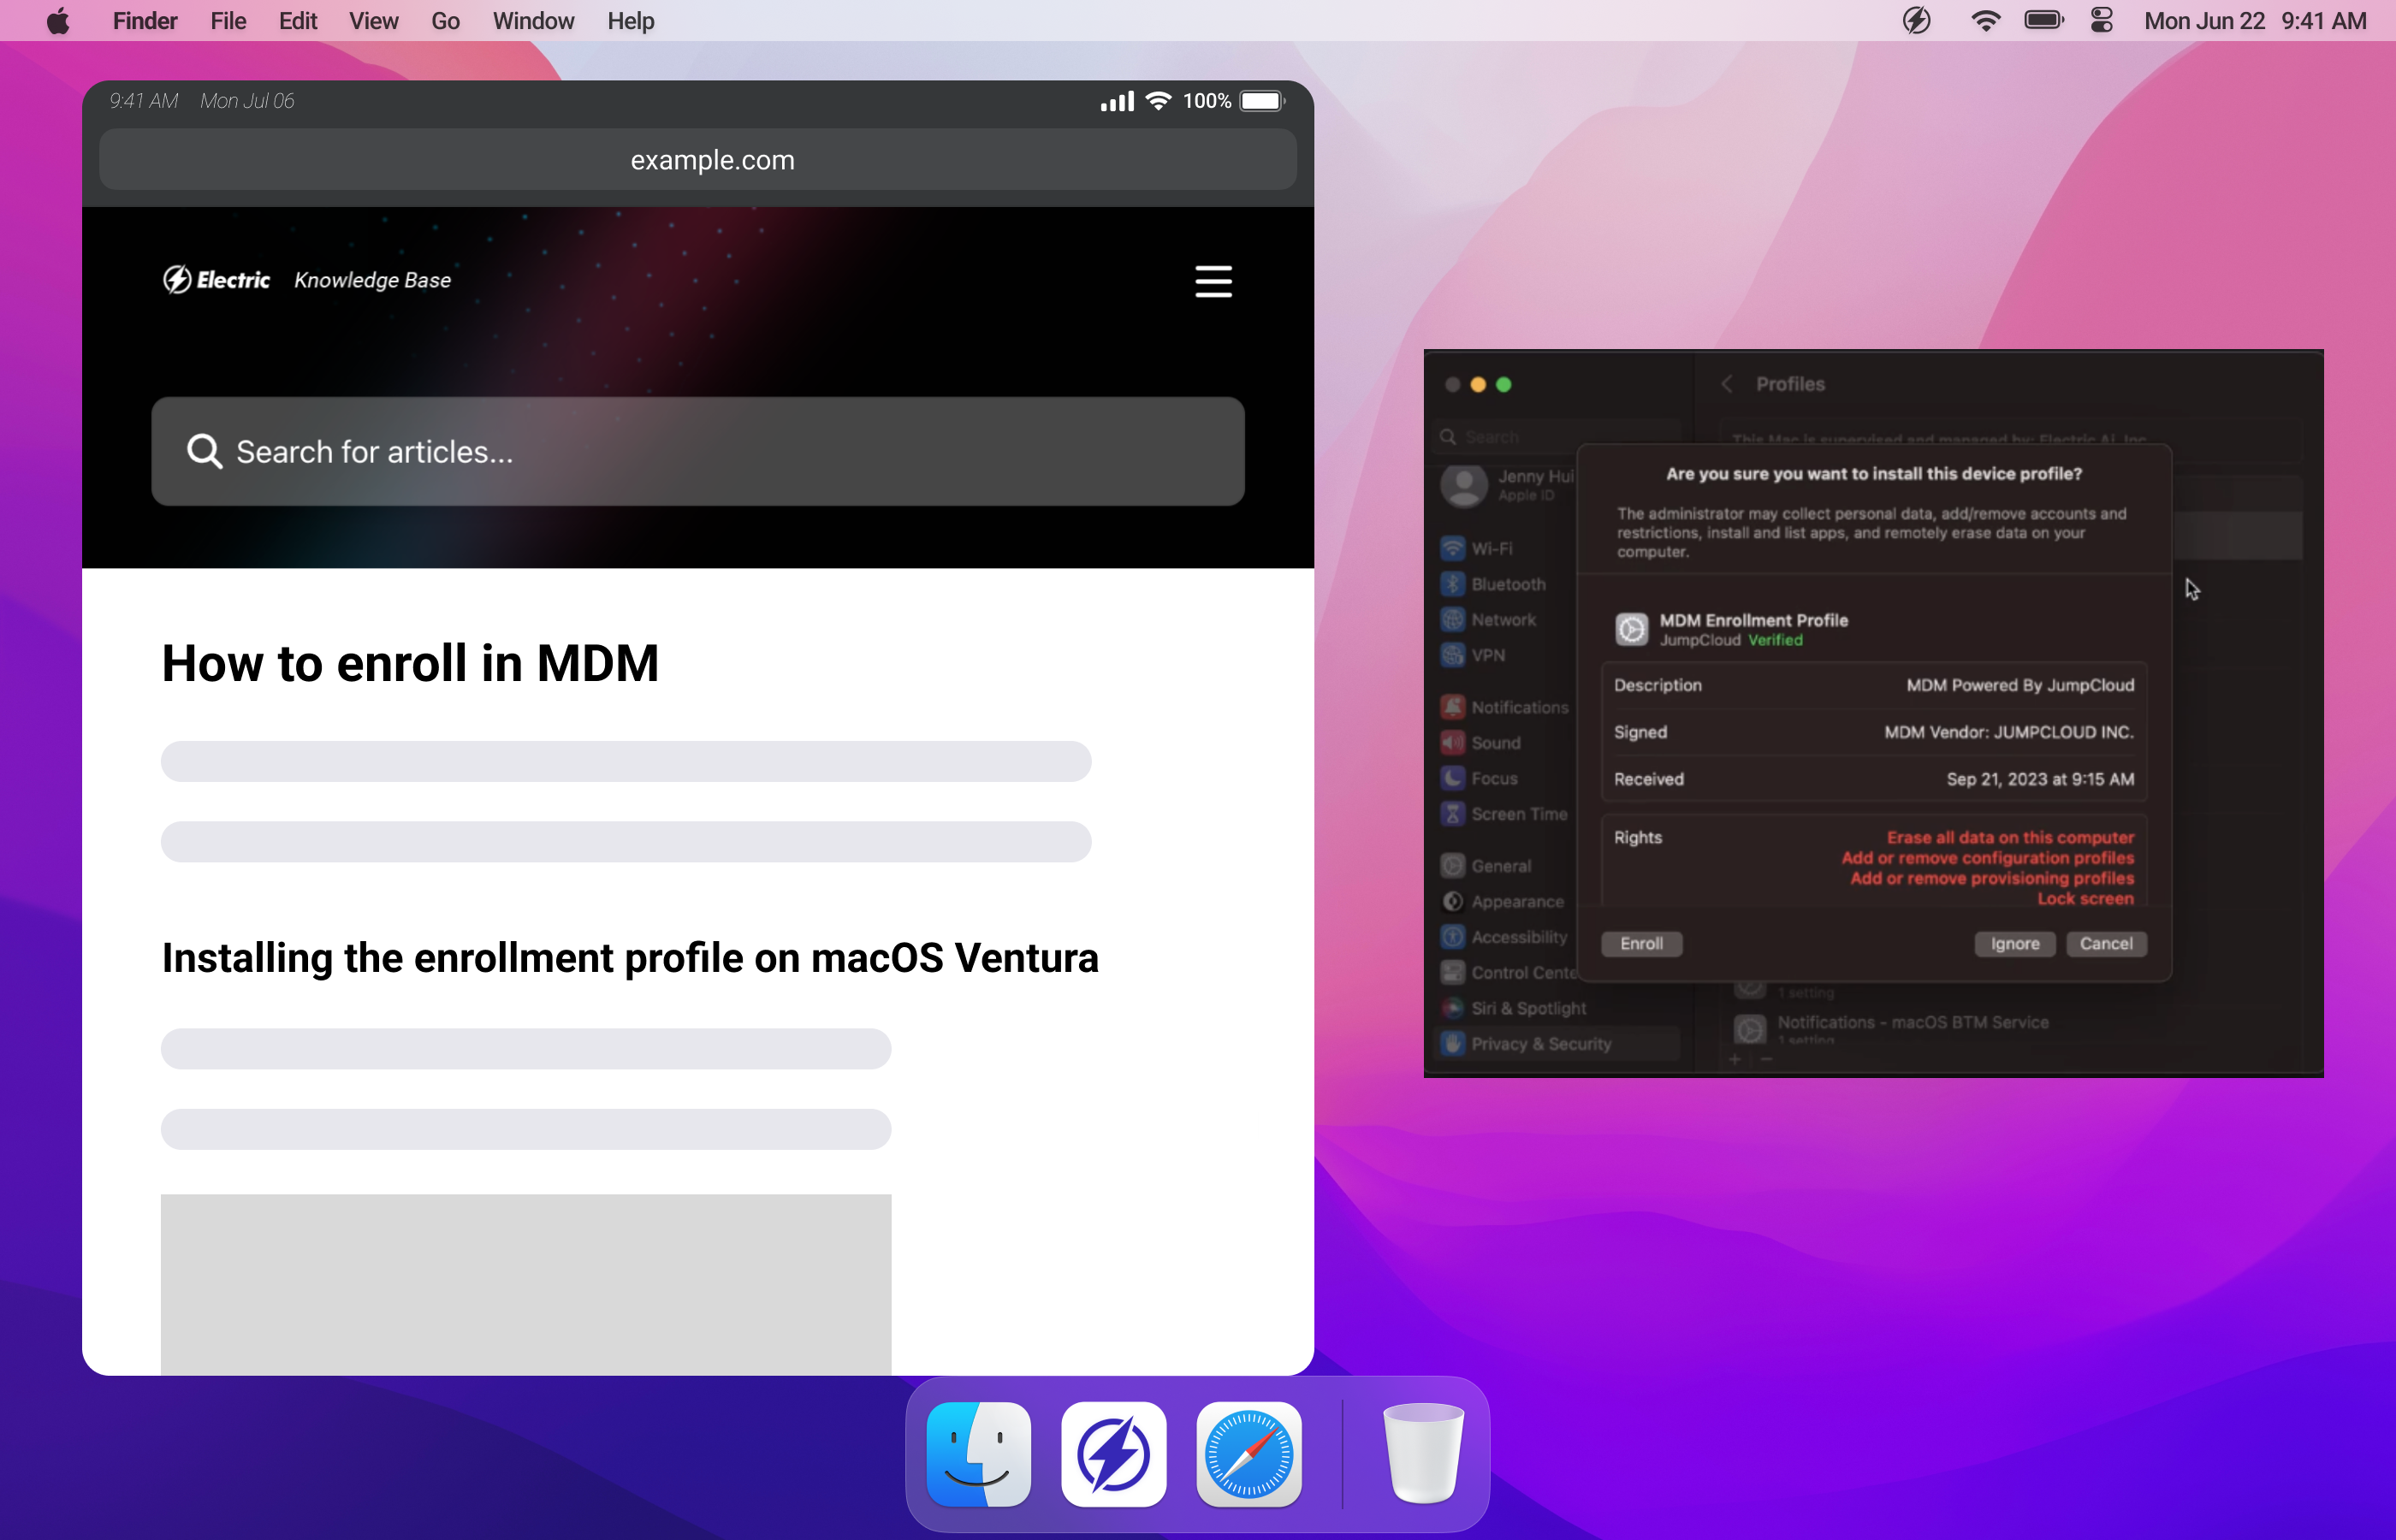2396x1540 pixels.
Task: Click Ignore in the device profile dialog
Action: (2014, 943)
